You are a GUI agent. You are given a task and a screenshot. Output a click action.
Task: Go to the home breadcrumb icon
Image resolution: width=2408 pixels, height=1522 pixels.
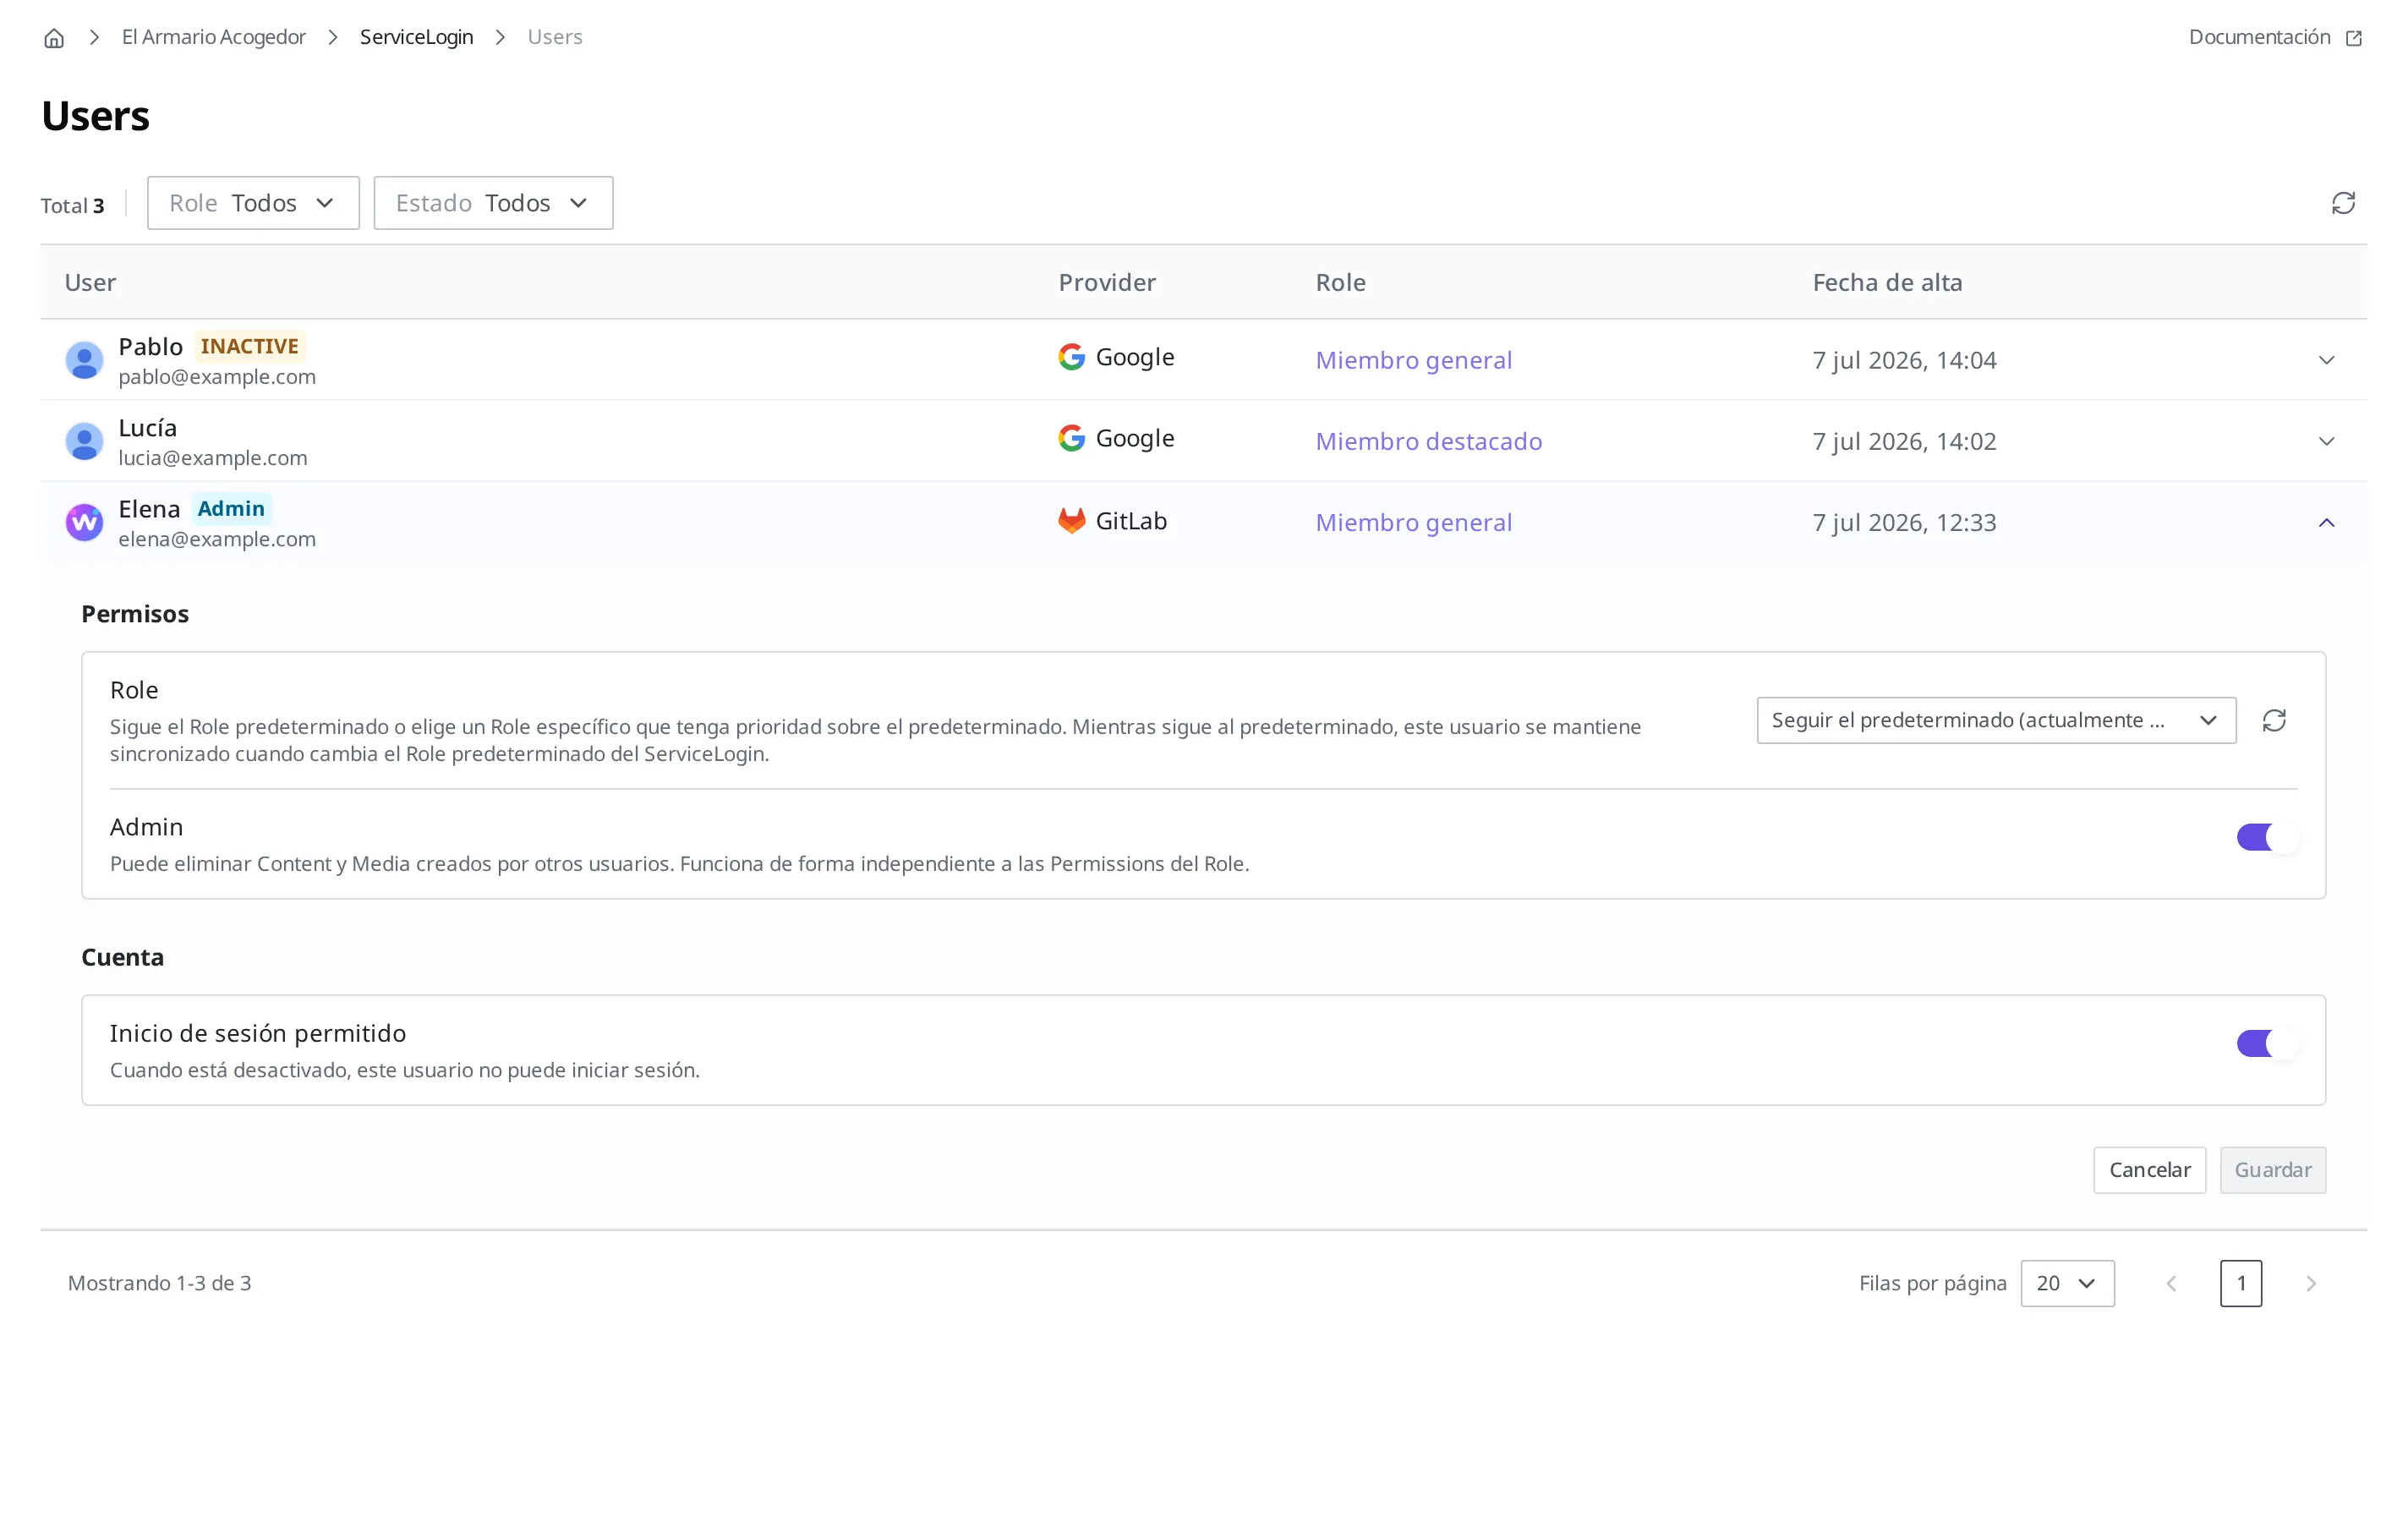pyautogui.click(x=54, y=38)
